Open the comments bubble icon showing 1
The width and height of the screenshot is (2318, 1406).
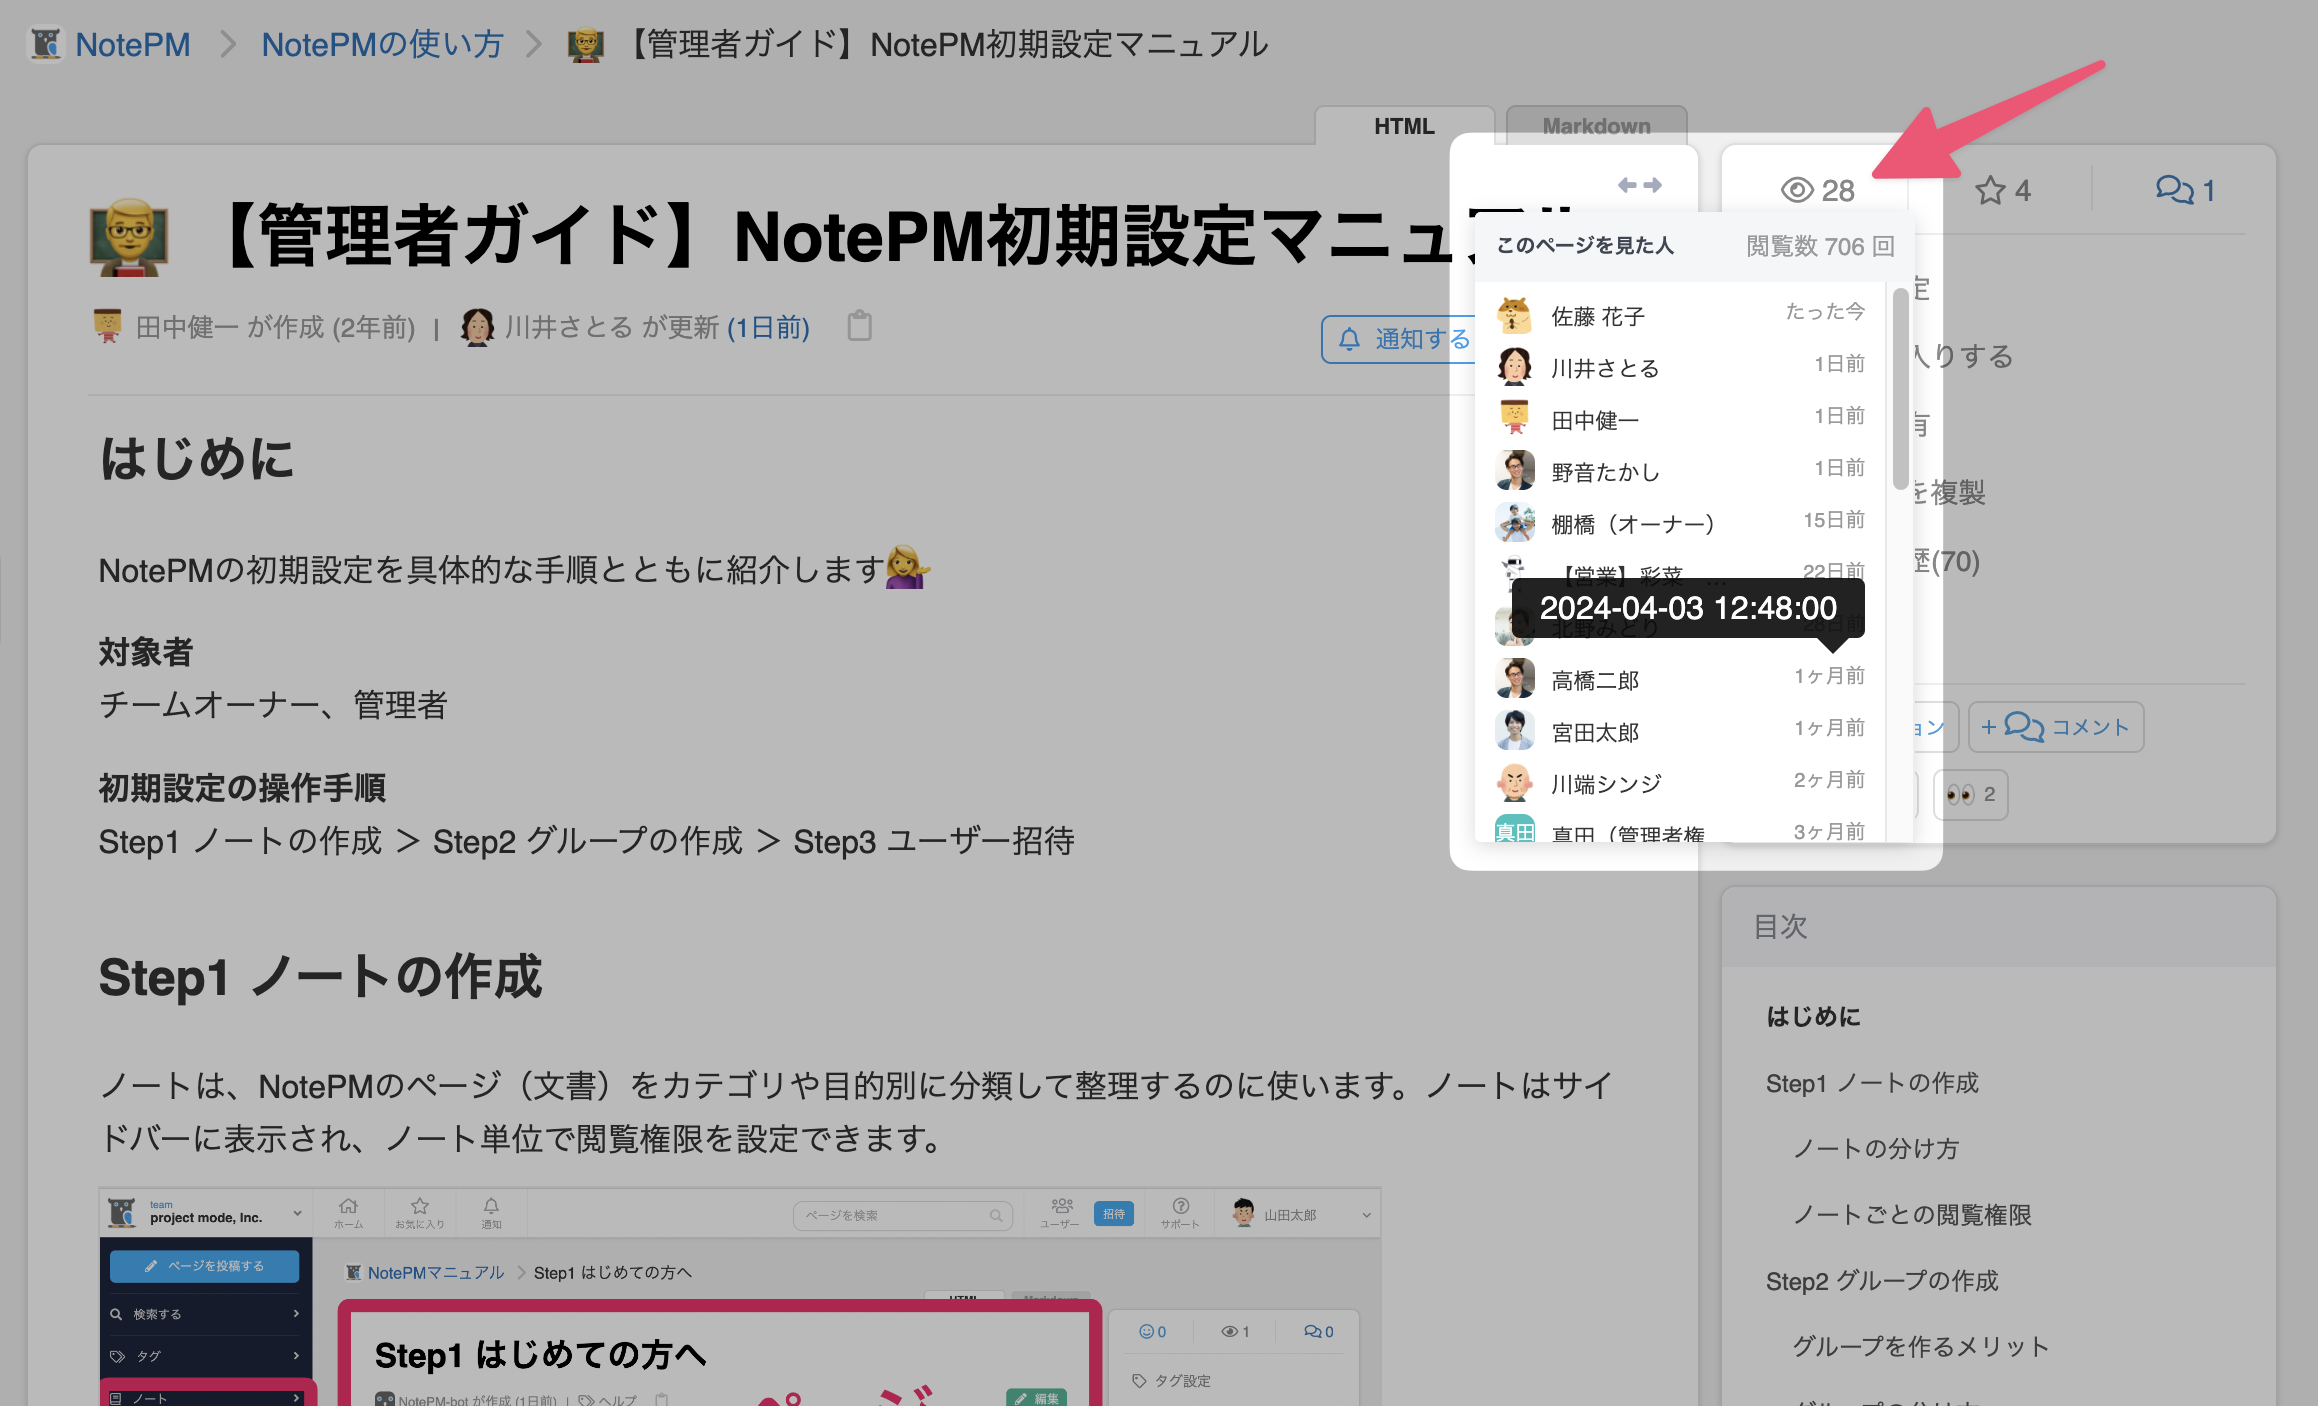tap(2185, 190)
